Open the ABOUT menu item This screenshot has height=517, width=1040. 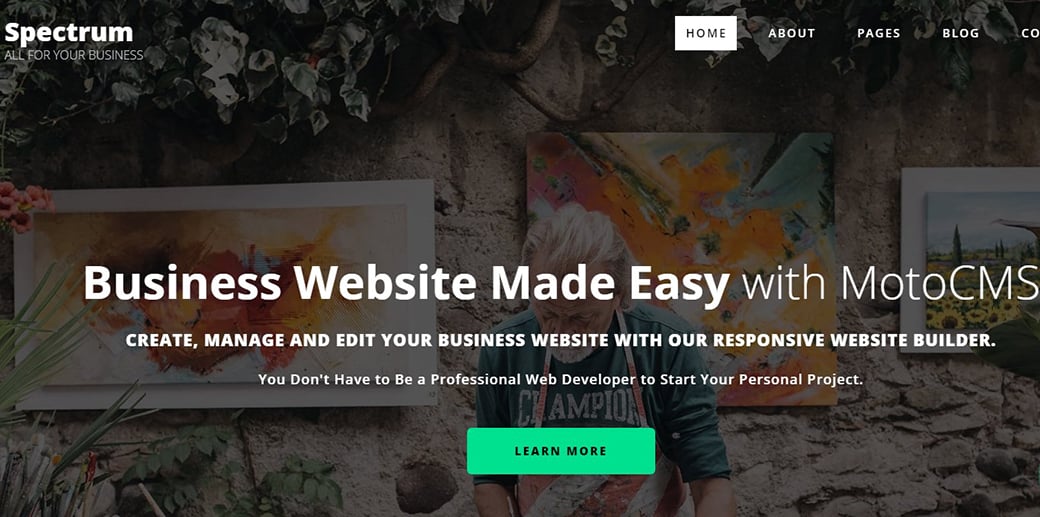792,33
